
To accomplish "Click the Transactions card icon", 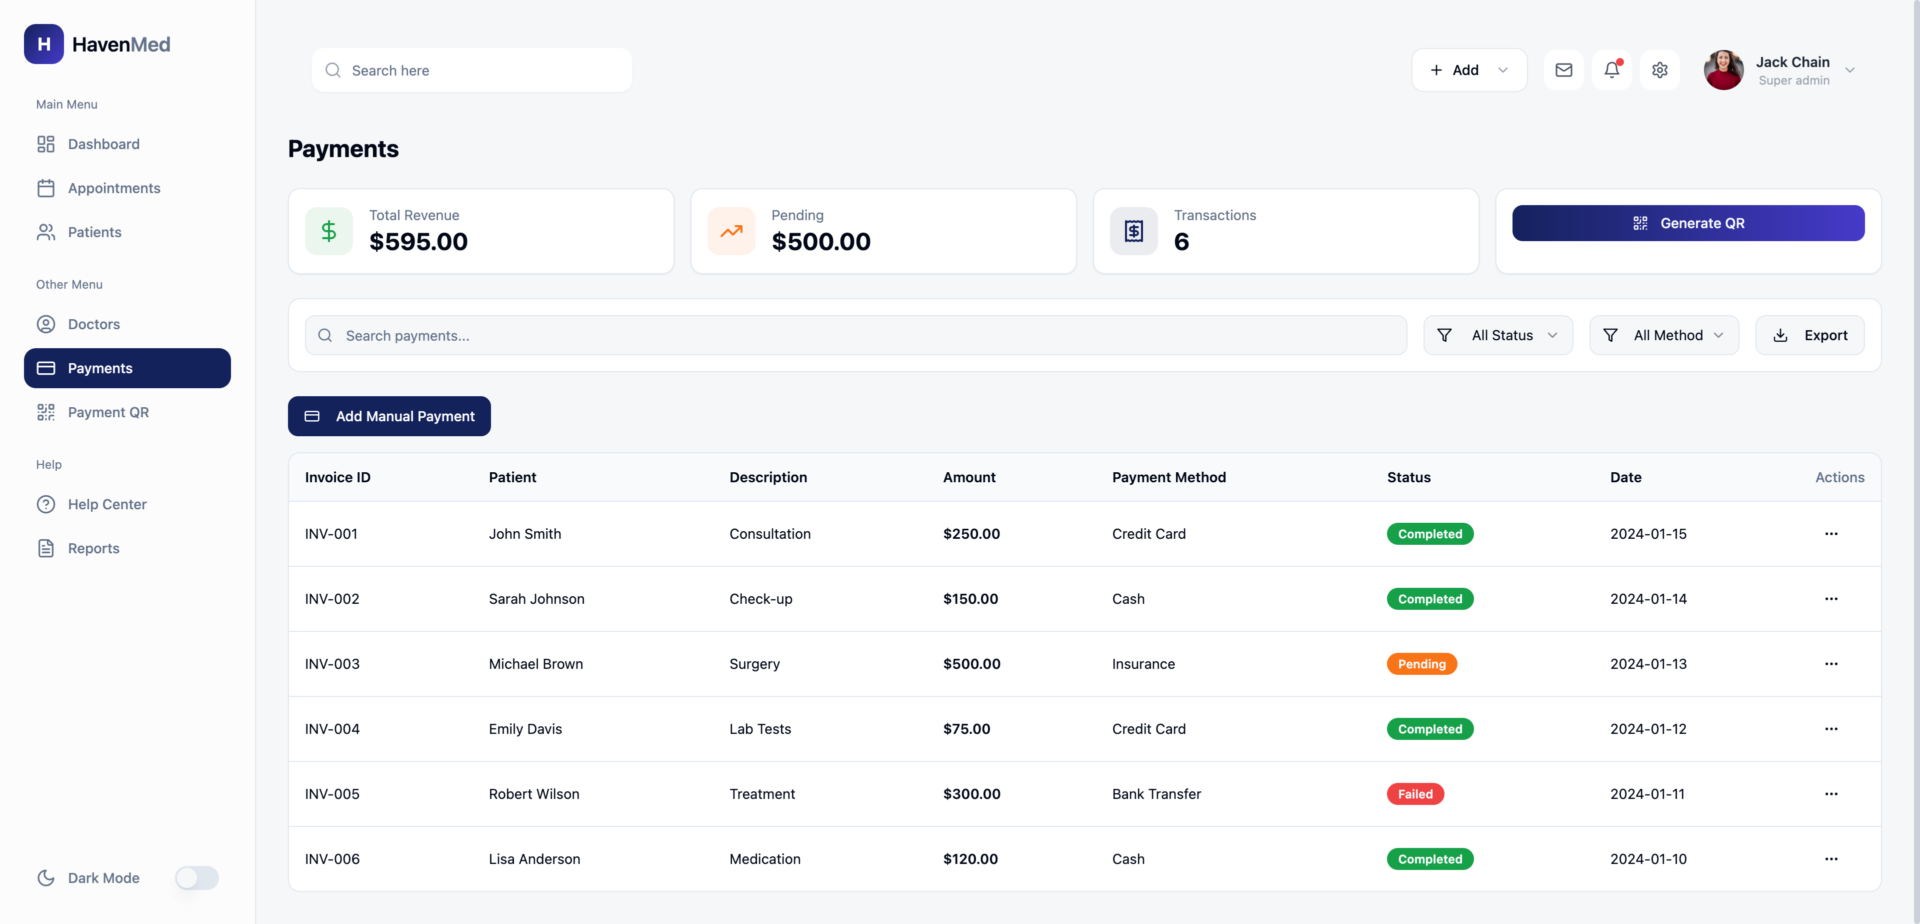I will 1133,231.
